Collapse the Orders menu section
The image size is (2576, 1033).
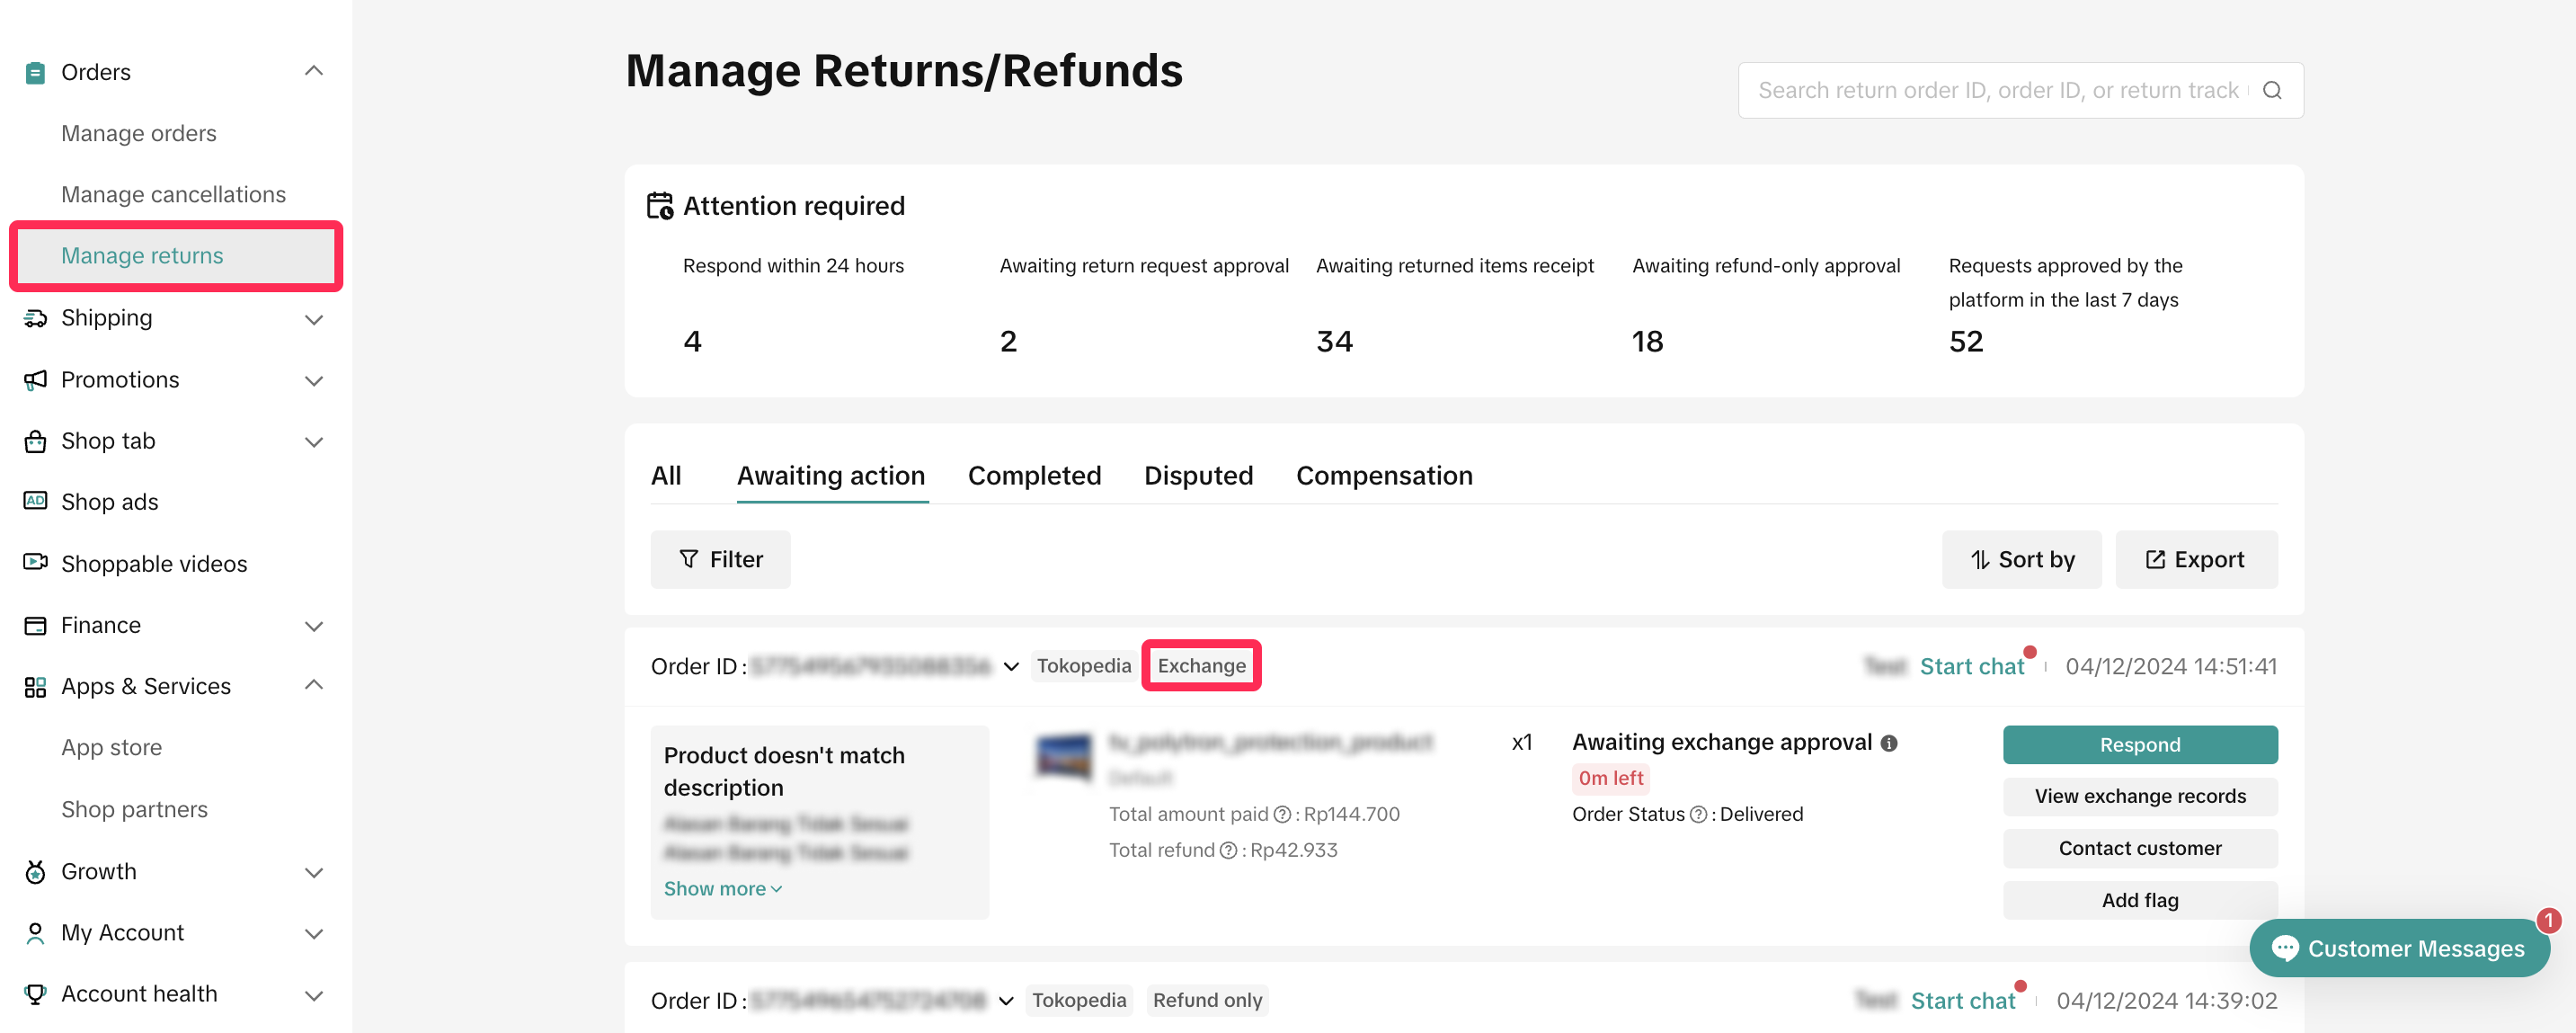point(313,71)
